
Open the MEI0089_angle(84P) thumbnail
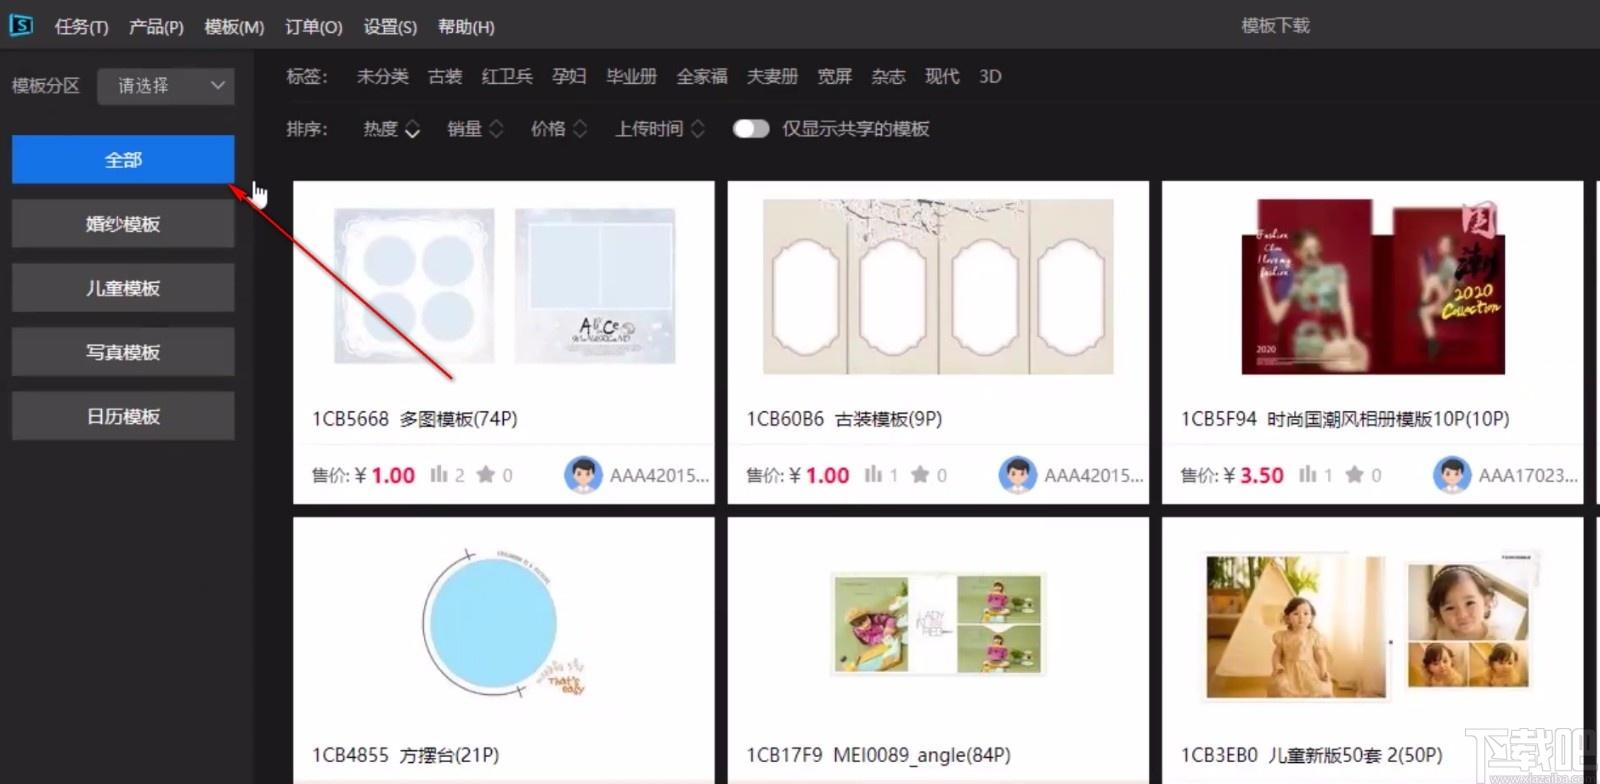(938, 623)
